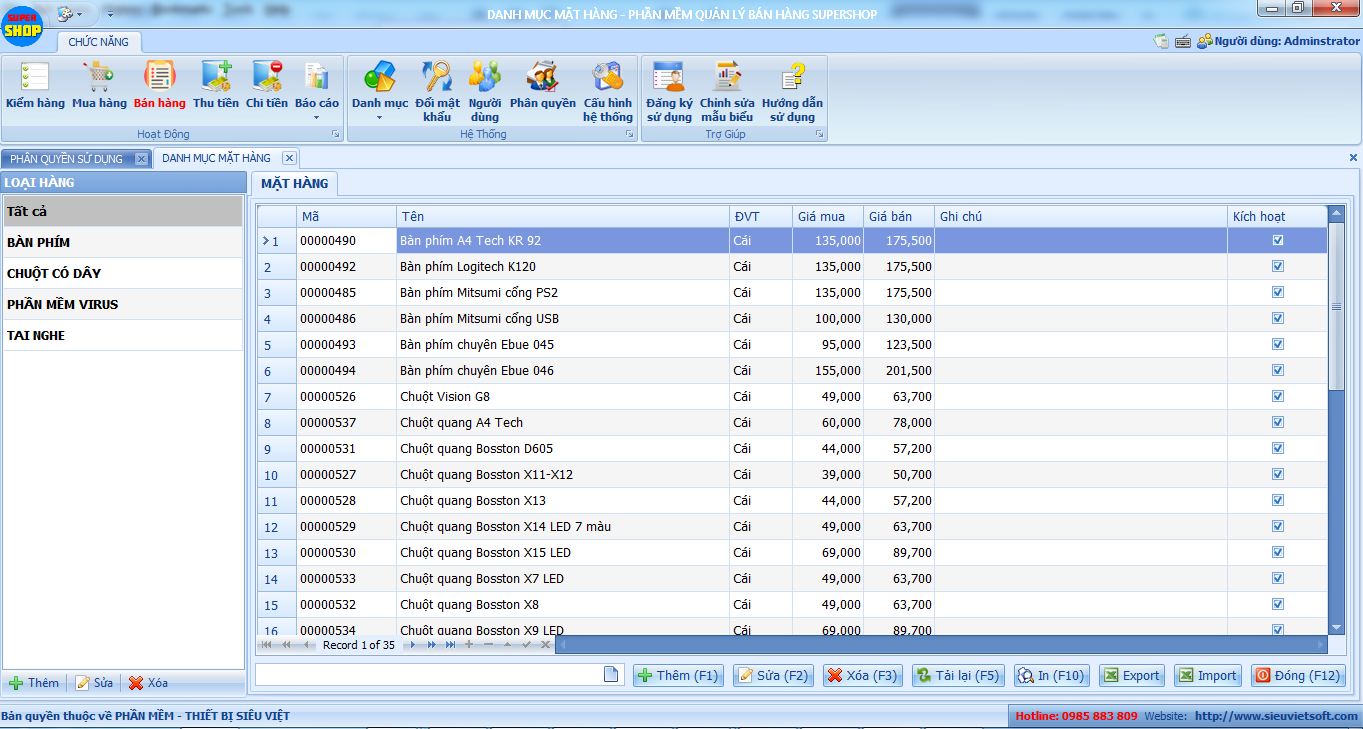This screenshot has width=1363, height=729.
Task: Click the Thêm (F1) button
Action: (x=678, y=676)
